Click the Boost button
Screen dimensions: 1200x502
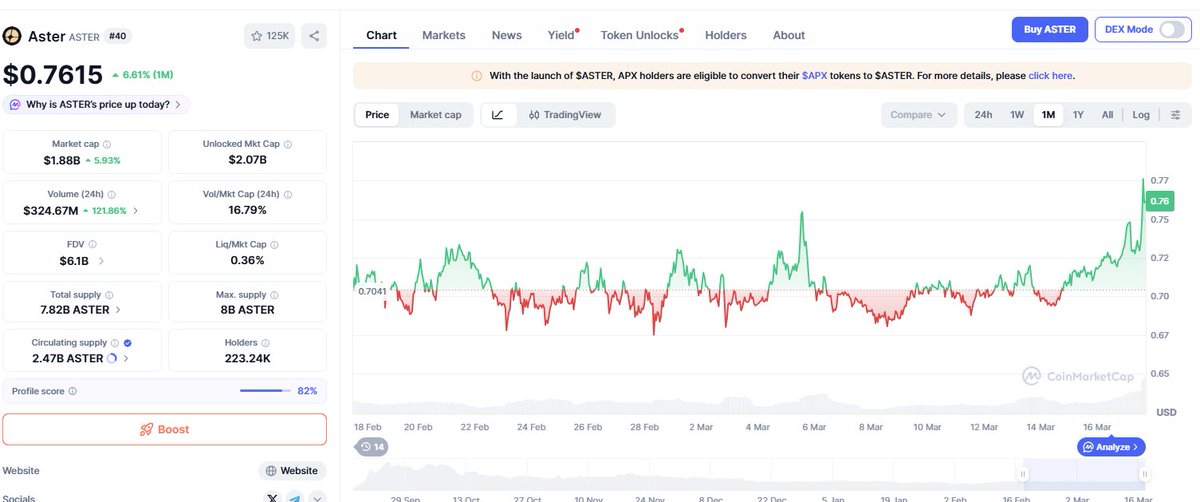click(164, 429)
